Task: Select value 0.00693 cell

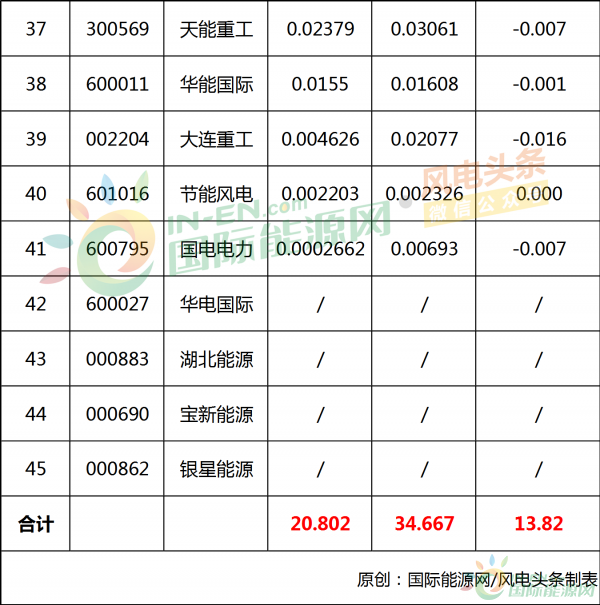Action: pos(424,249)
